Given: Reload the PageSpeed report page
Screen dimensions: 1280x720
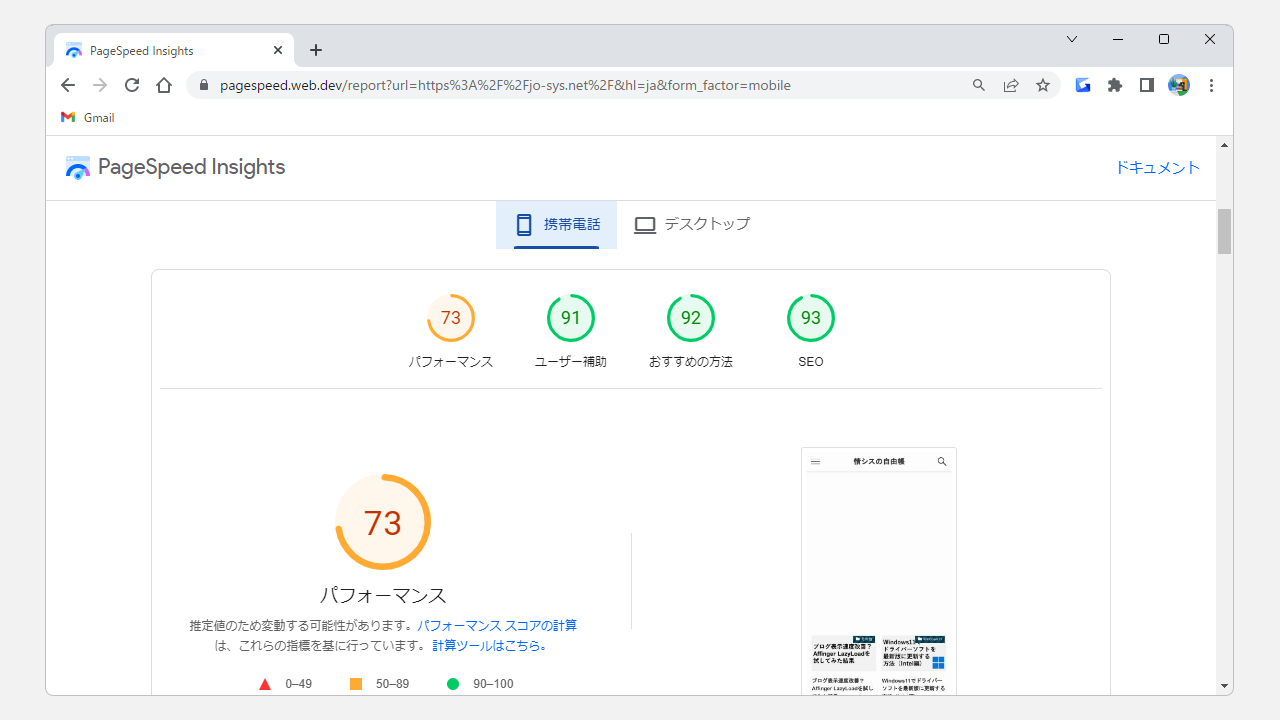Looking at the screenshot, I should pos(132,85).
